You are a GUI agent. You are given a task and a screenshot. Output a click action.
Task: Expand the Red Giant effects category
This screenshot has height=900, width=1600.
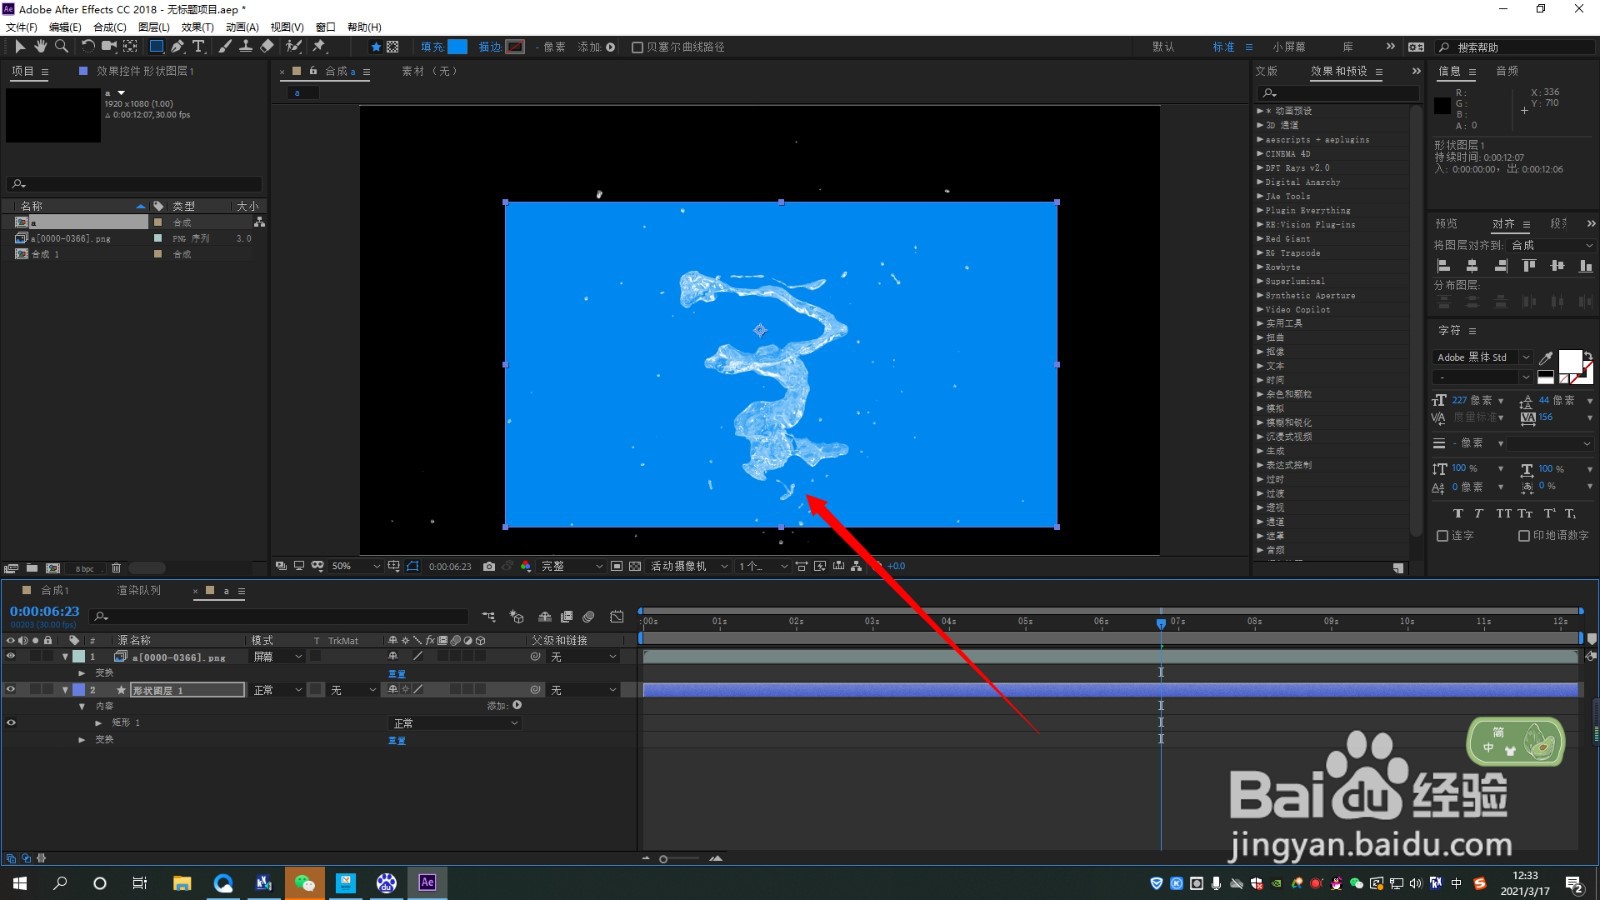[1260, 239]
